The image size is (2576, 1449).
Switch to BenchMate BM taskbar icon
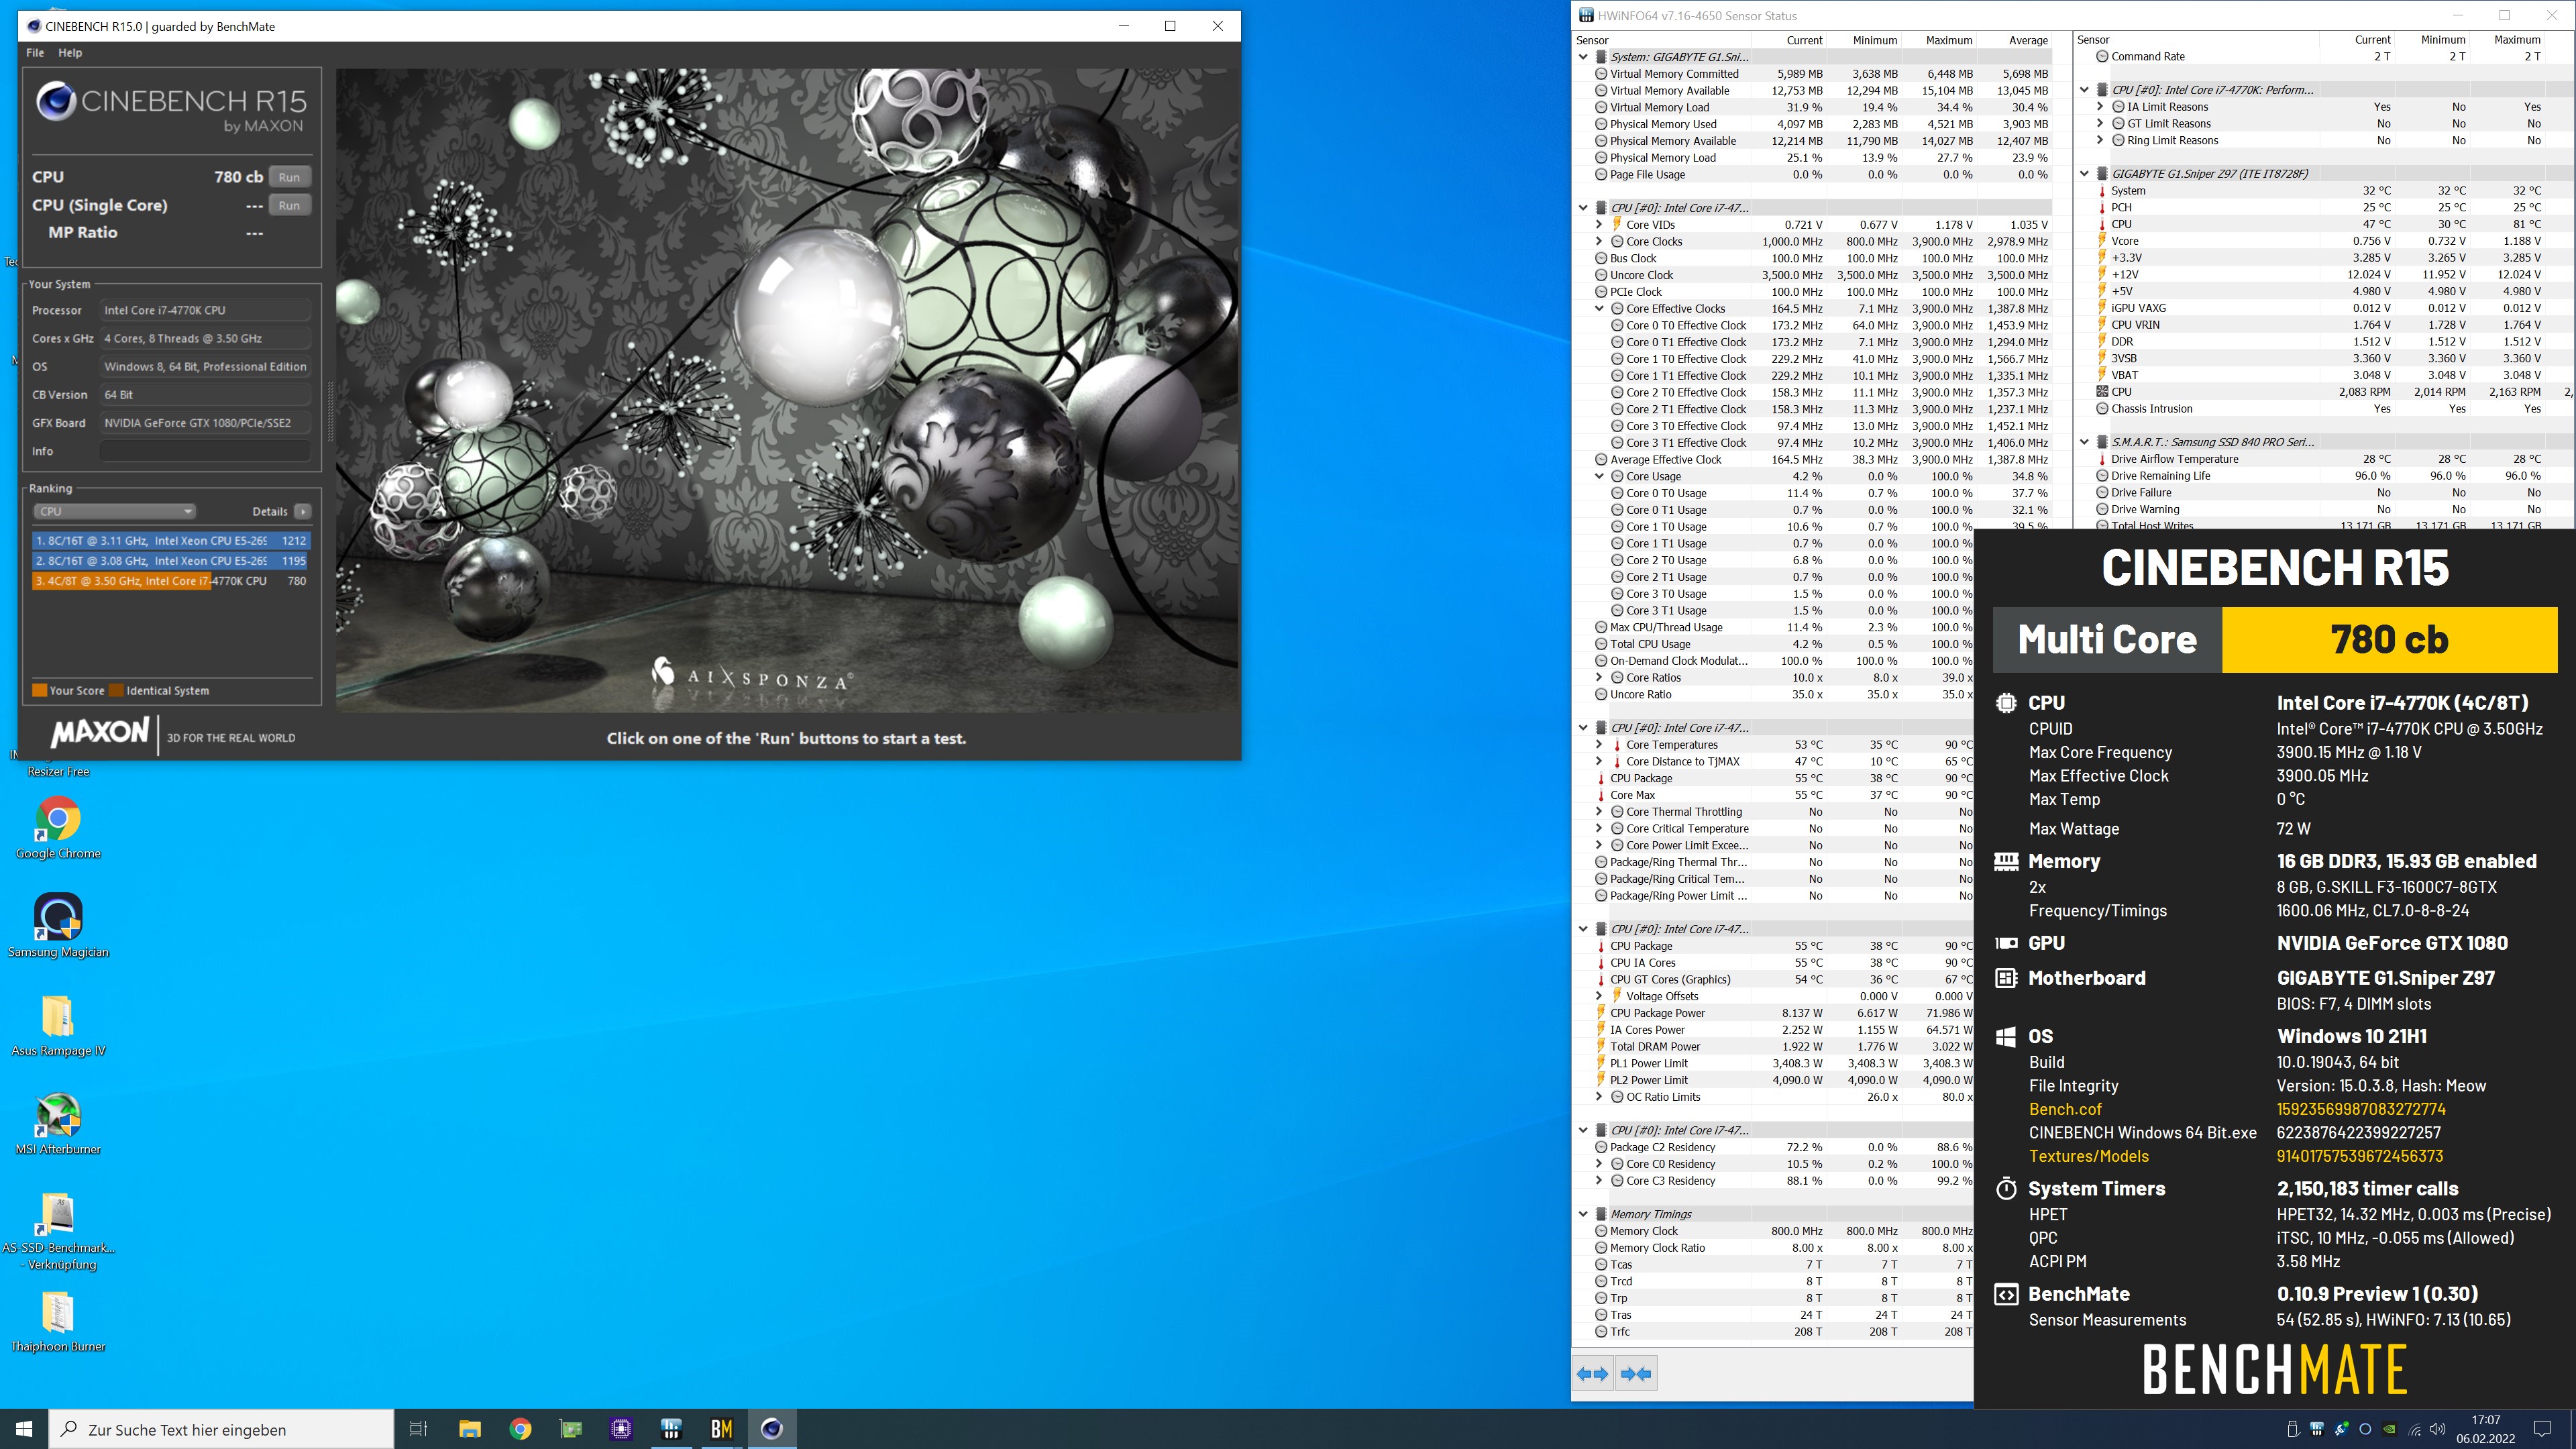tap(721, 1429)
